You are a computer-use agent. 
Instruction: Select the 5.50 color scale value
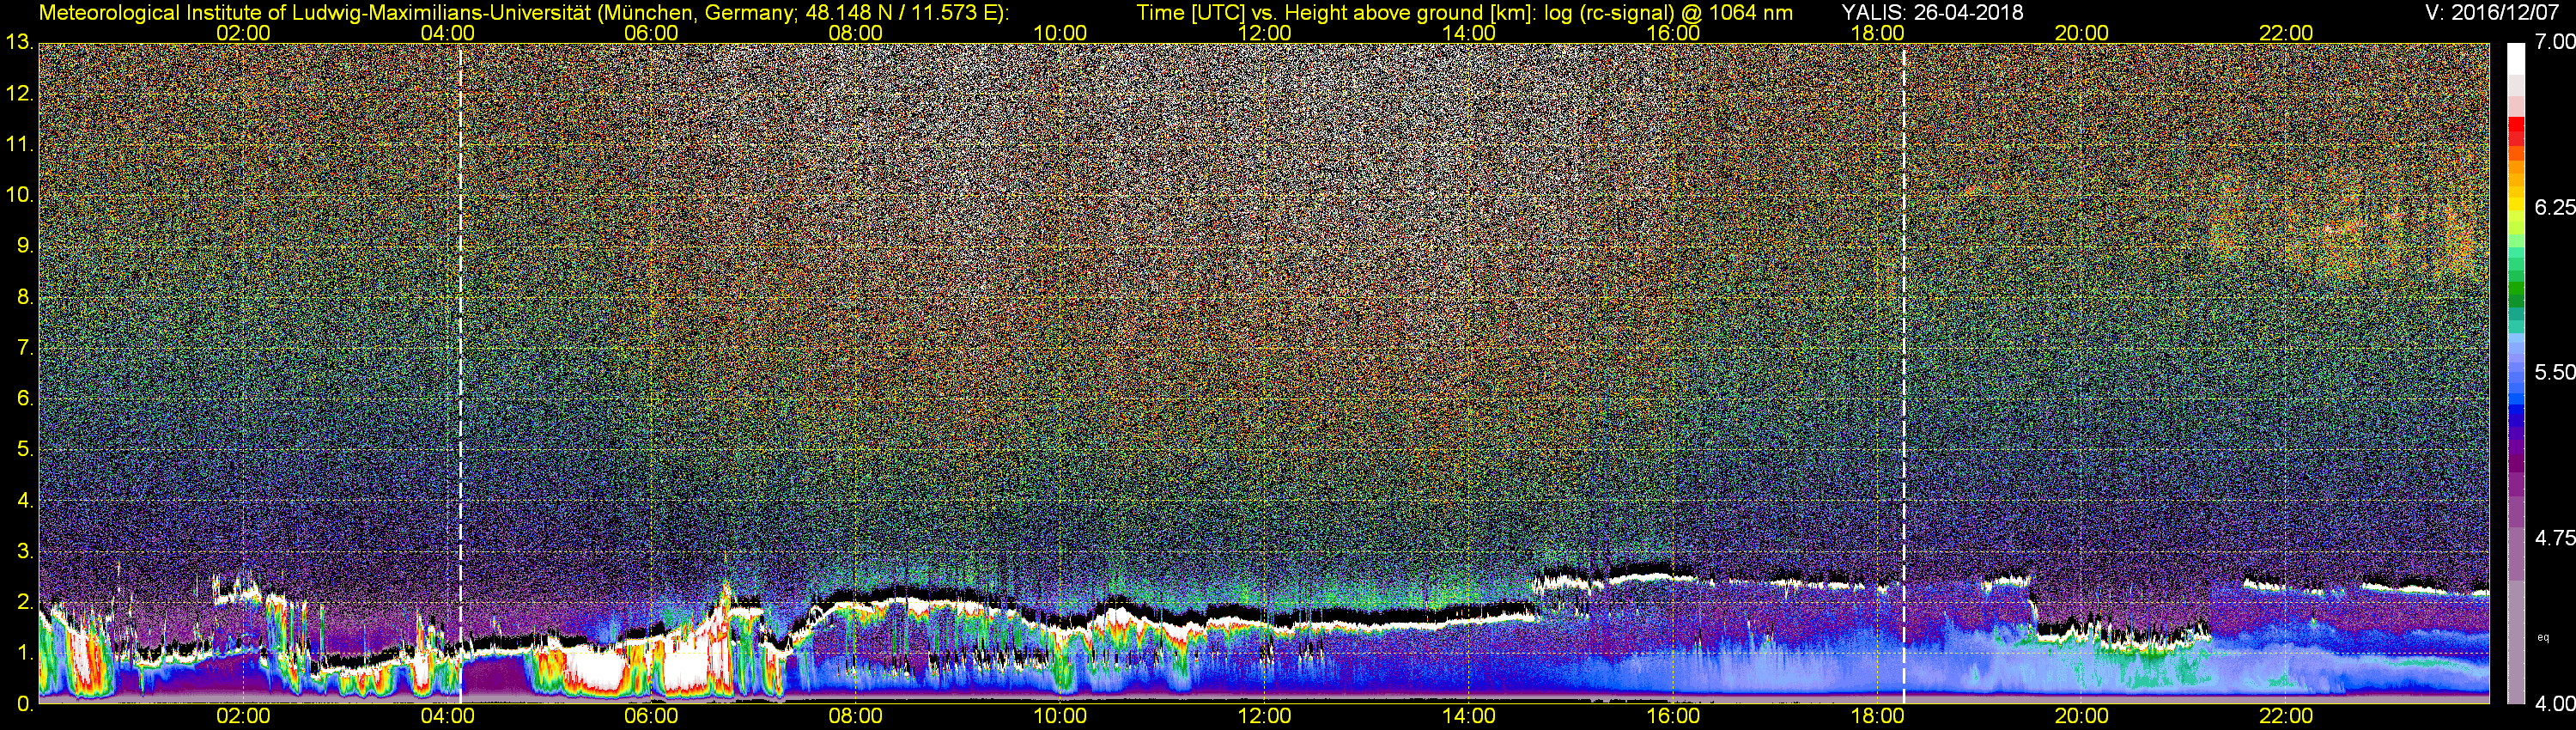2555,373
